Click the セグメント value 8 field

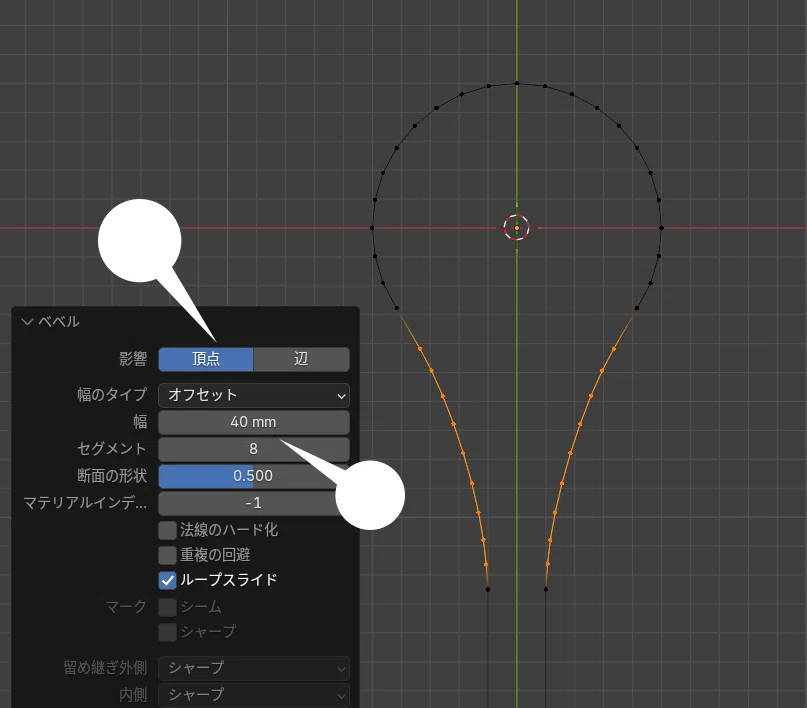point(254,449)
